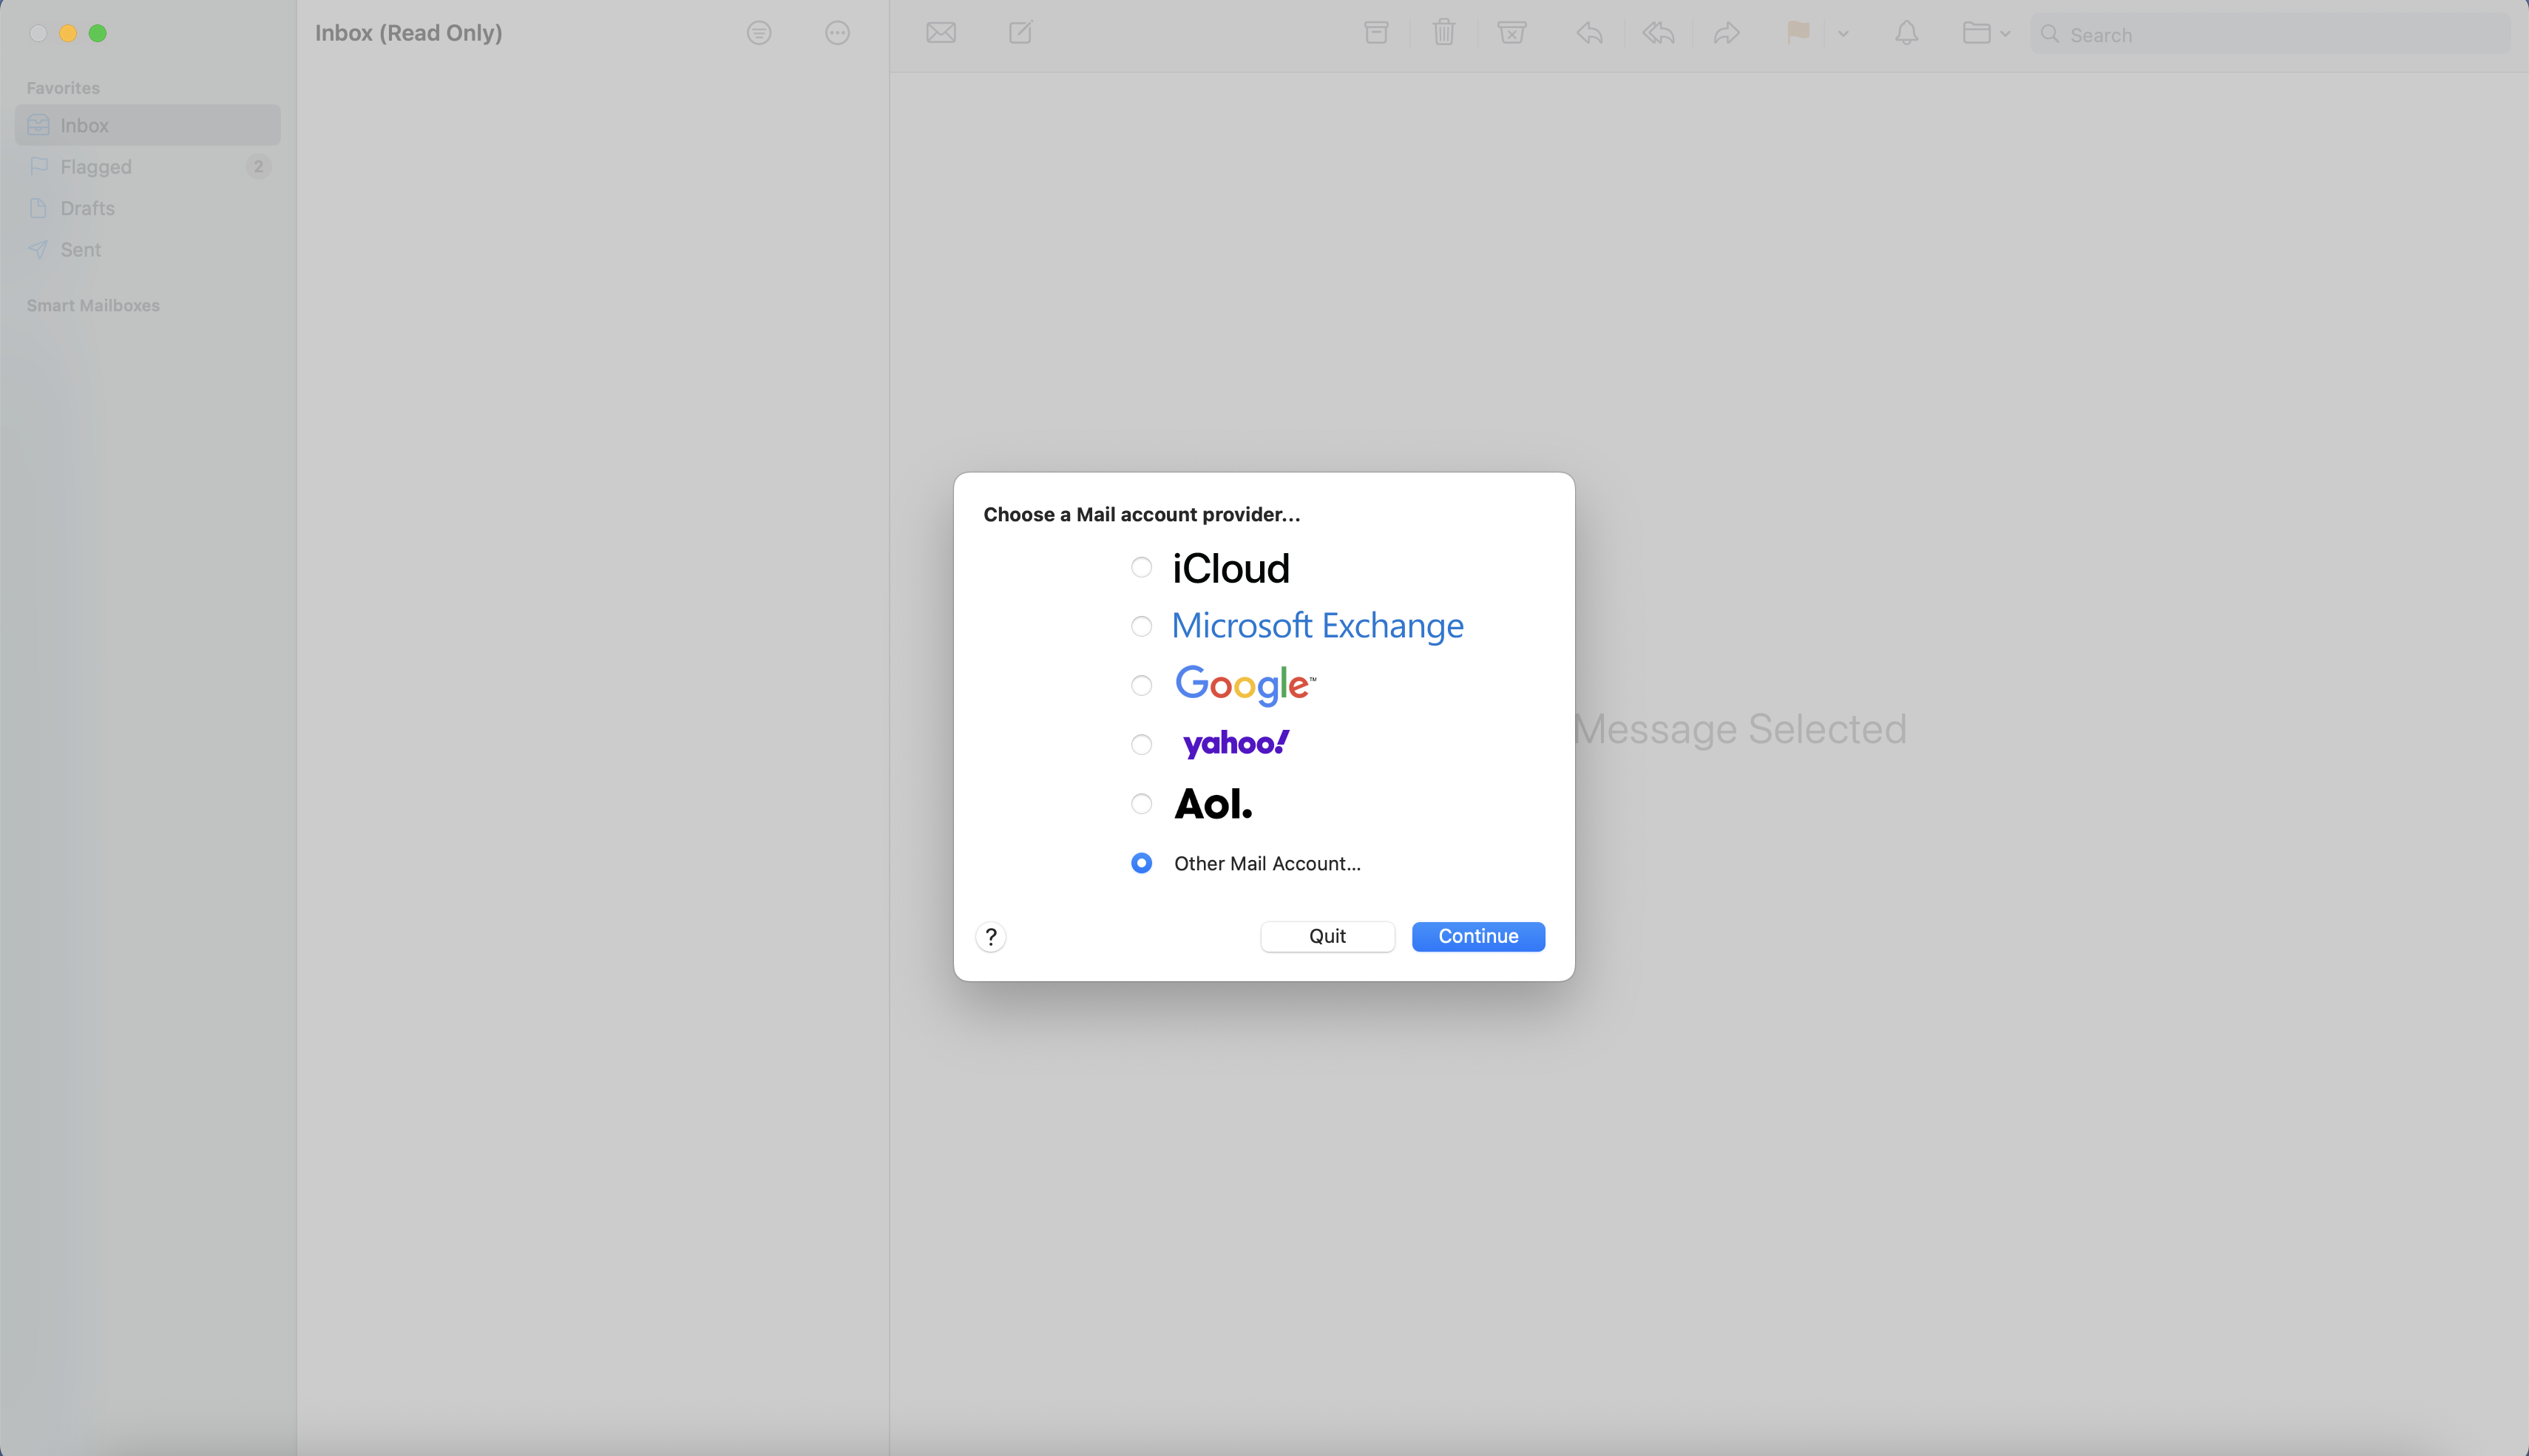
Task: Click the Quit button
Action: 1327,936
